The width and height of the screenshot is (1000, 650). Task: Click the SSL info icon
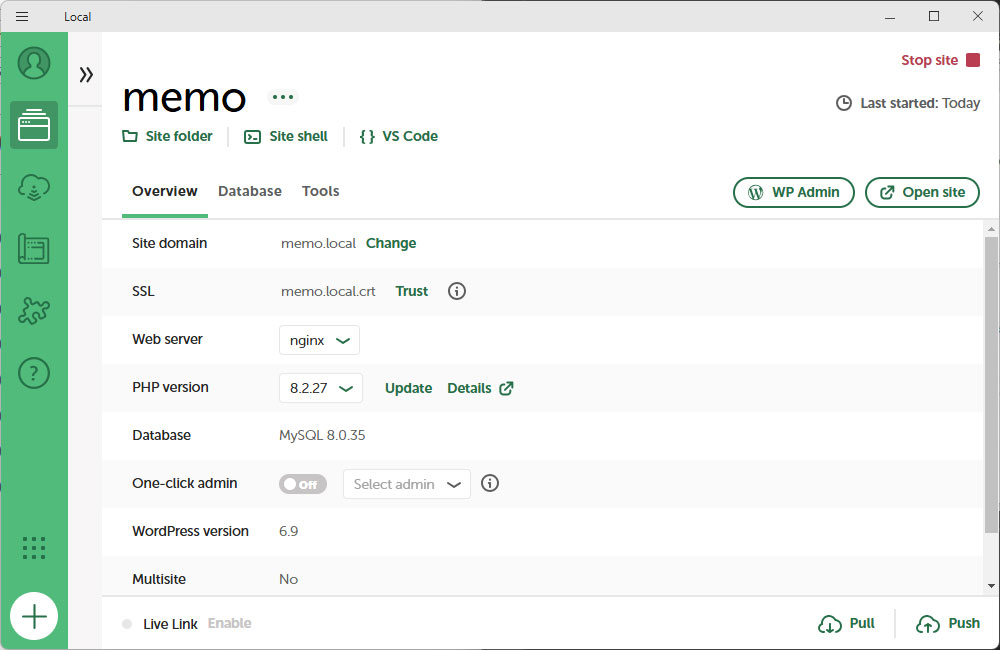(457, 291)
